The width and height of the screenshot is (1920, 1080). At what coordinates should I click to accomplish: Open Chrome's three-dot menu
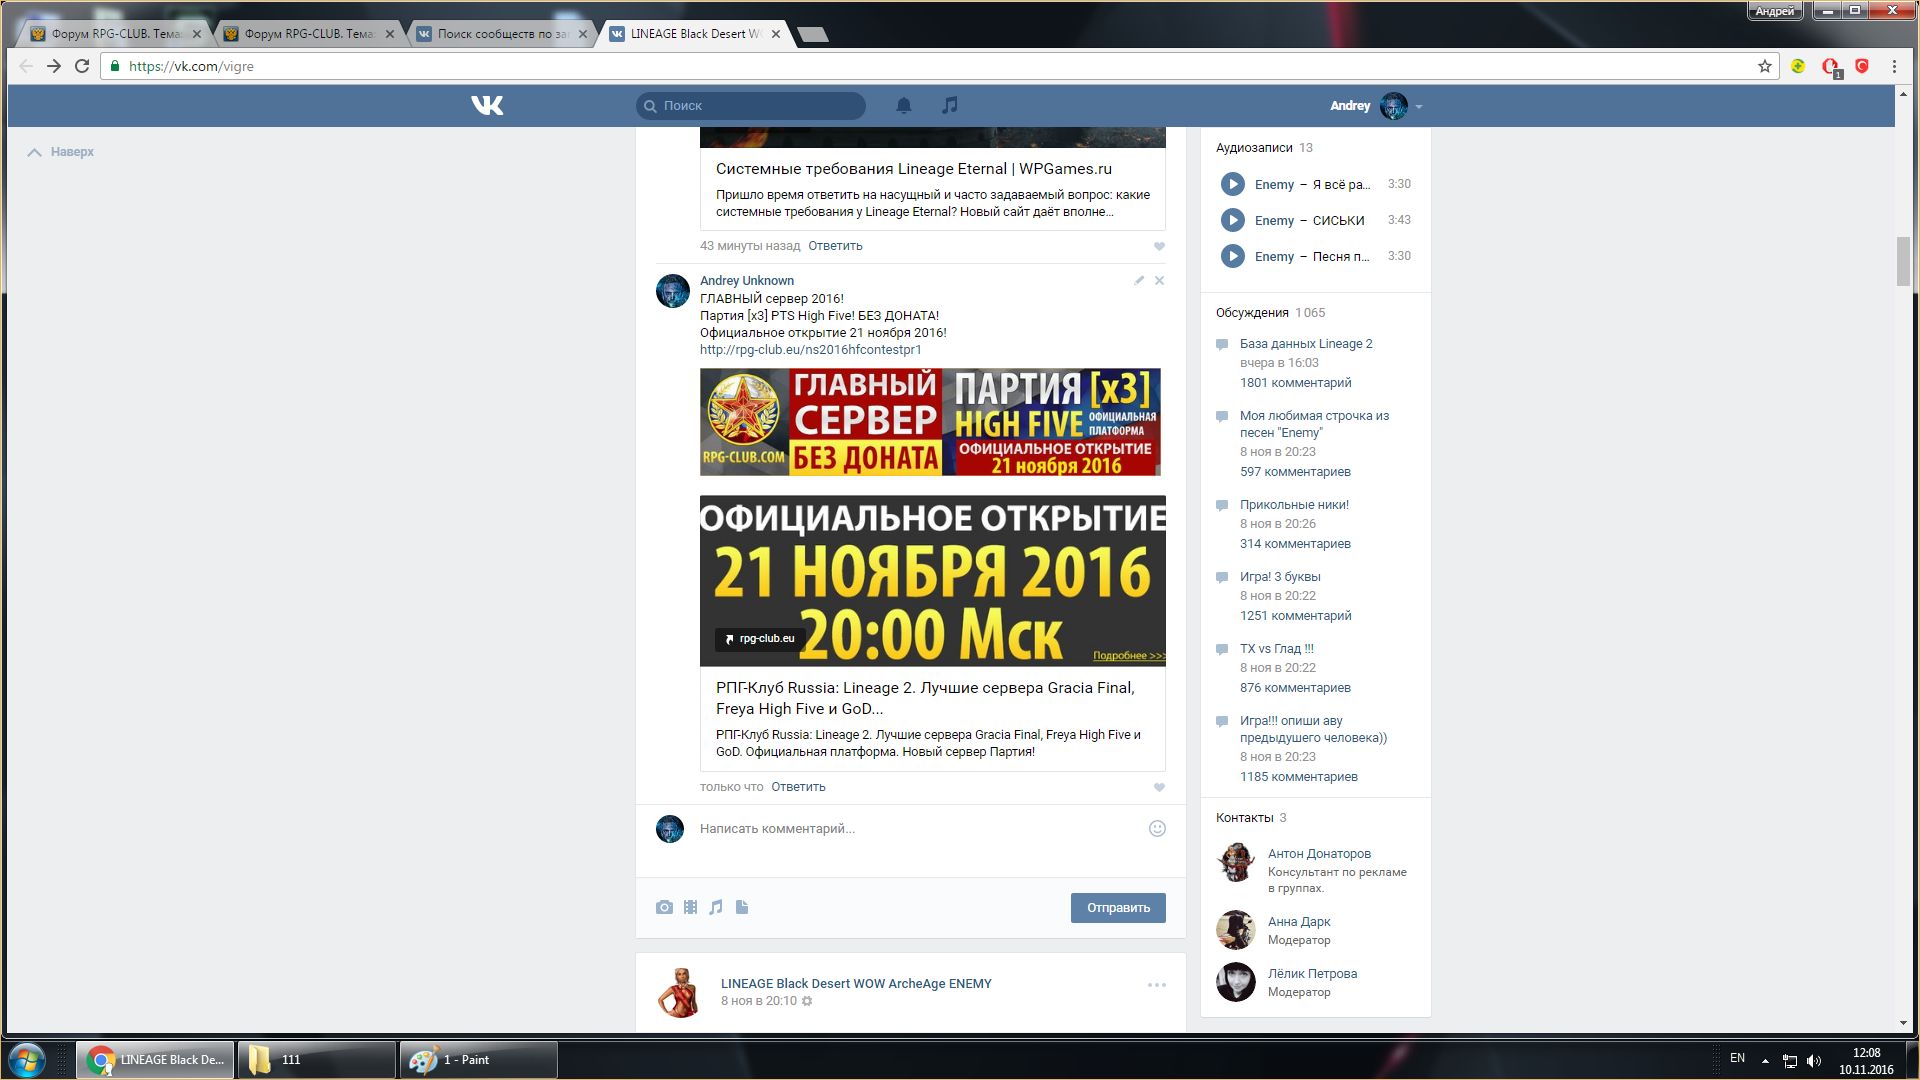click(x=1894, y=66)
